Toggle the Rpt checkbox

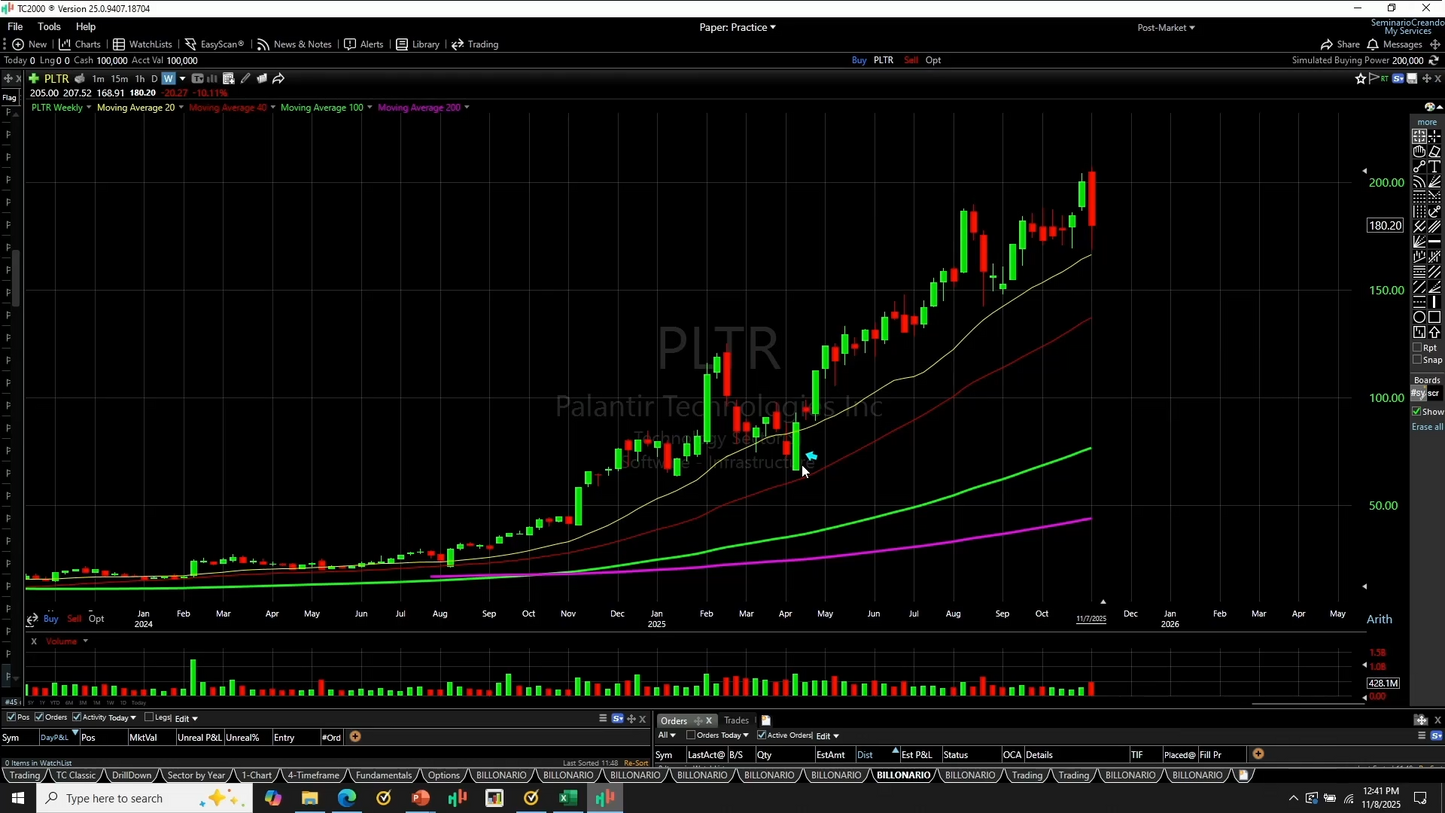pyautogui.click(x=1417, y=348)
